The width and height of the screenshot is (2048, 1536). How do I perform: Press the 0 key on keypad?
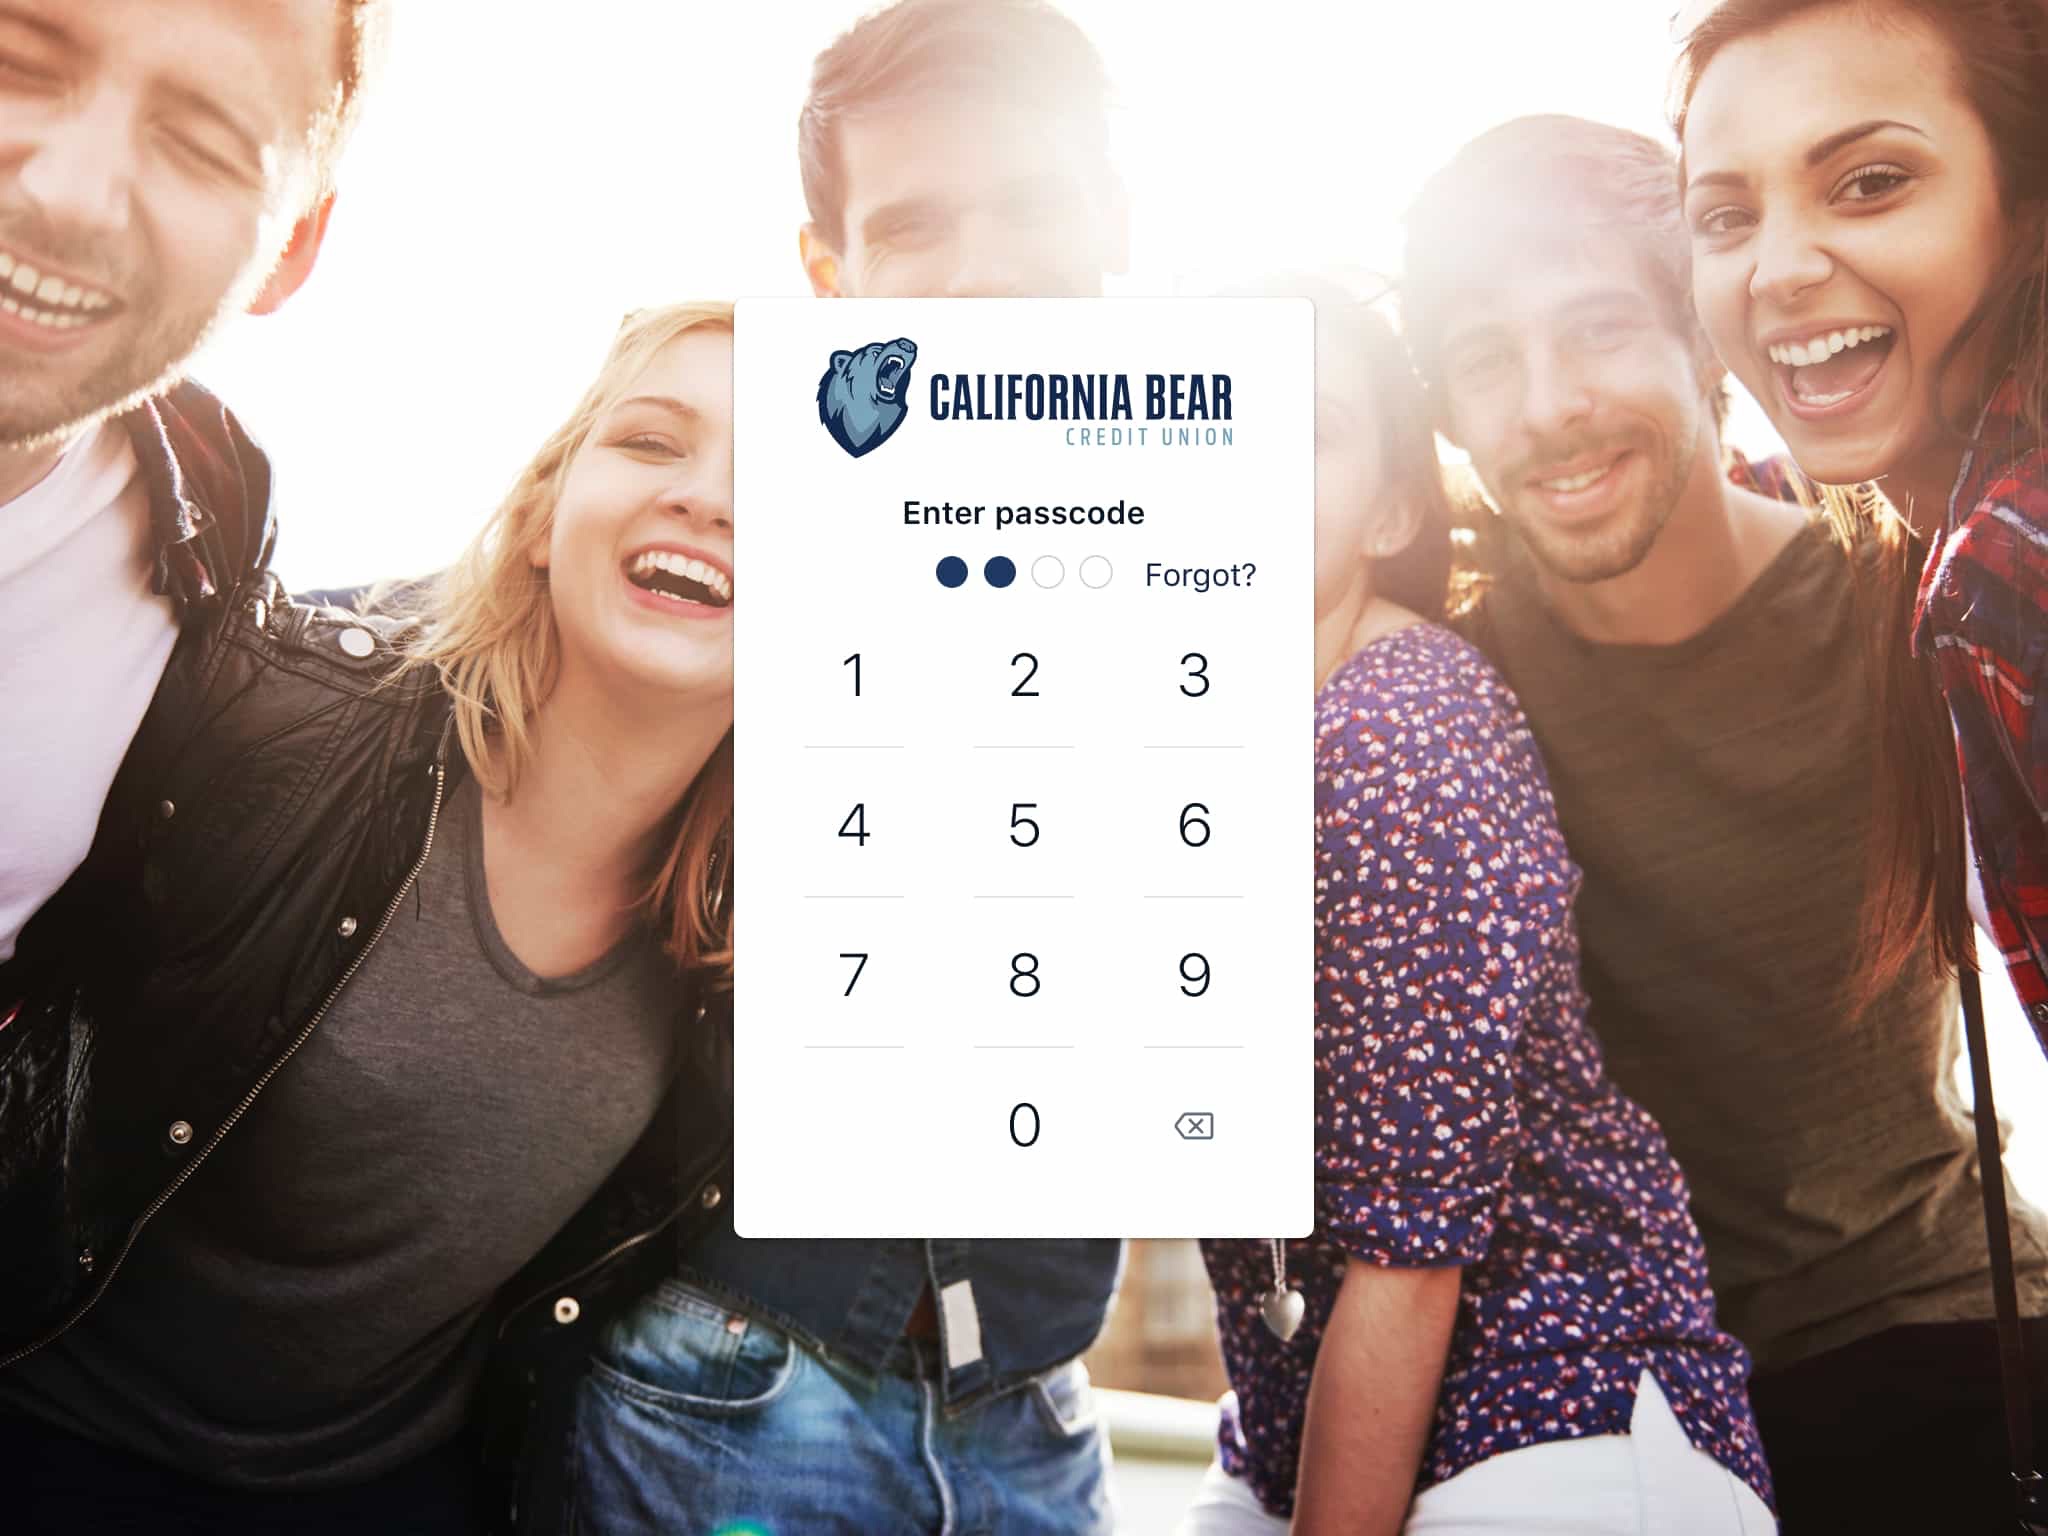click(x=1022, y=1125)
